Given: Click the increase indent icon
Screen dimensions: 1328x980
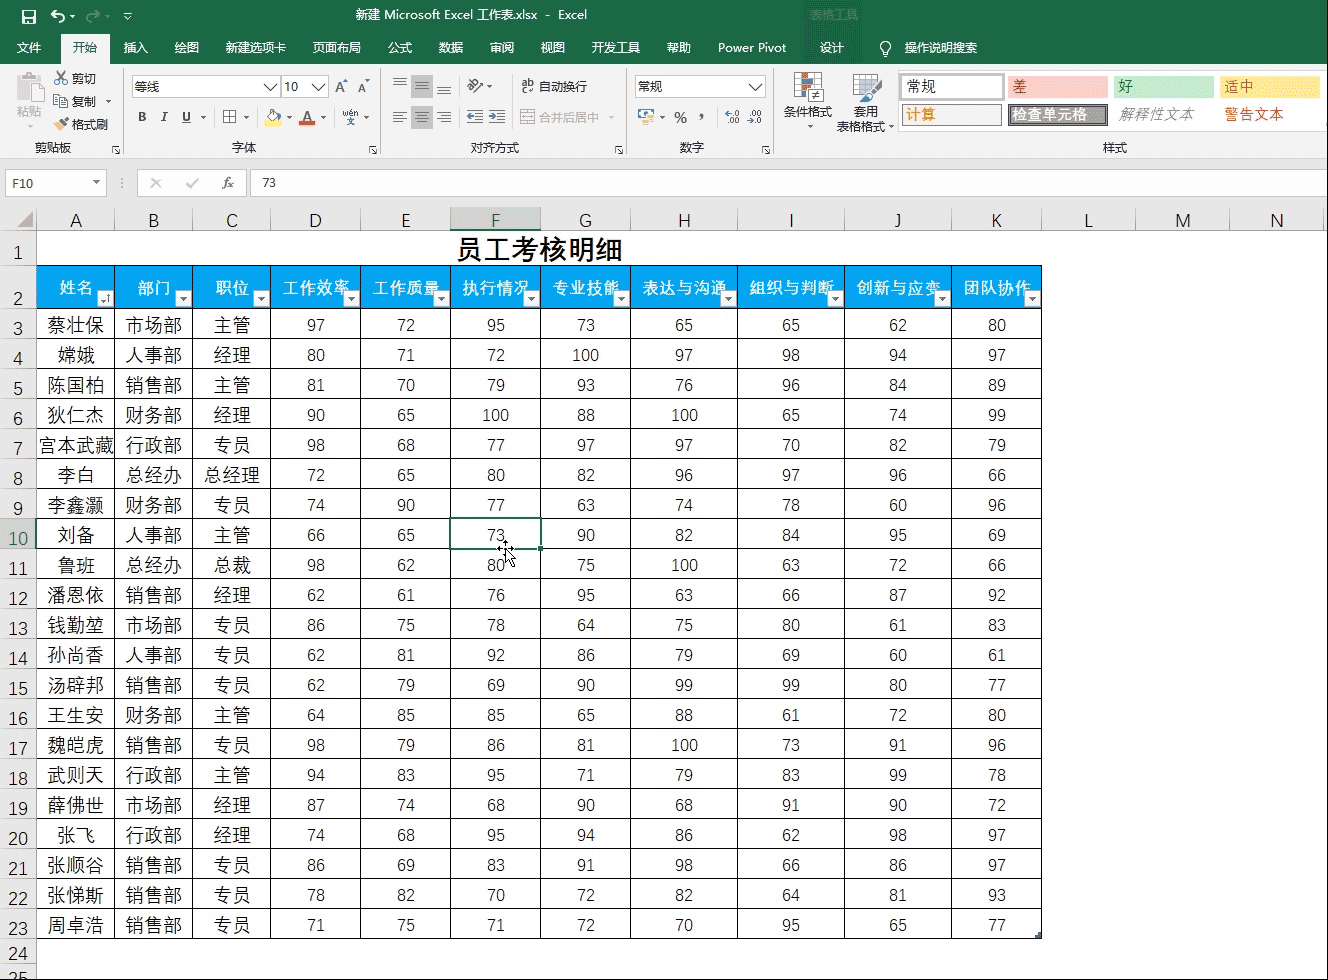Looking at the screenshot, I should coord(498,117).
